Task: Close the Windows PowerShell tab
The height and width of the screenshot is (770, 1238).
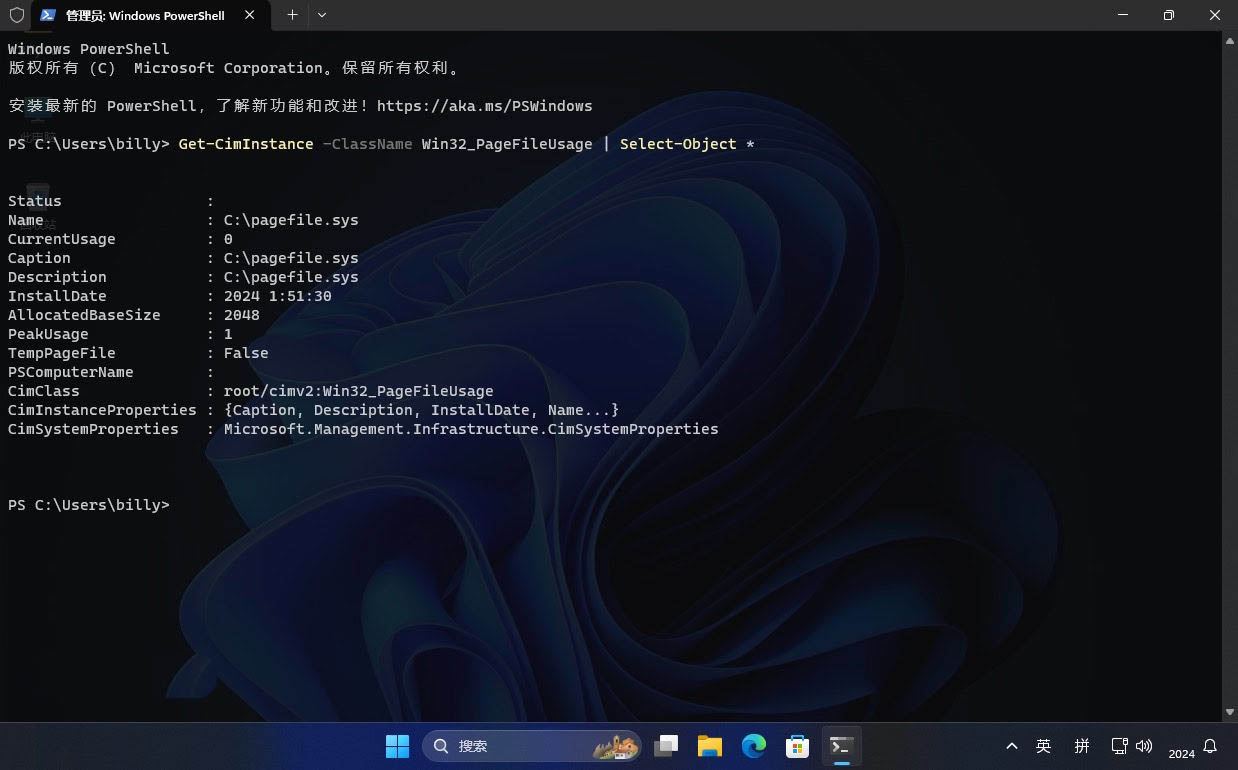Action: click(250, 15)
